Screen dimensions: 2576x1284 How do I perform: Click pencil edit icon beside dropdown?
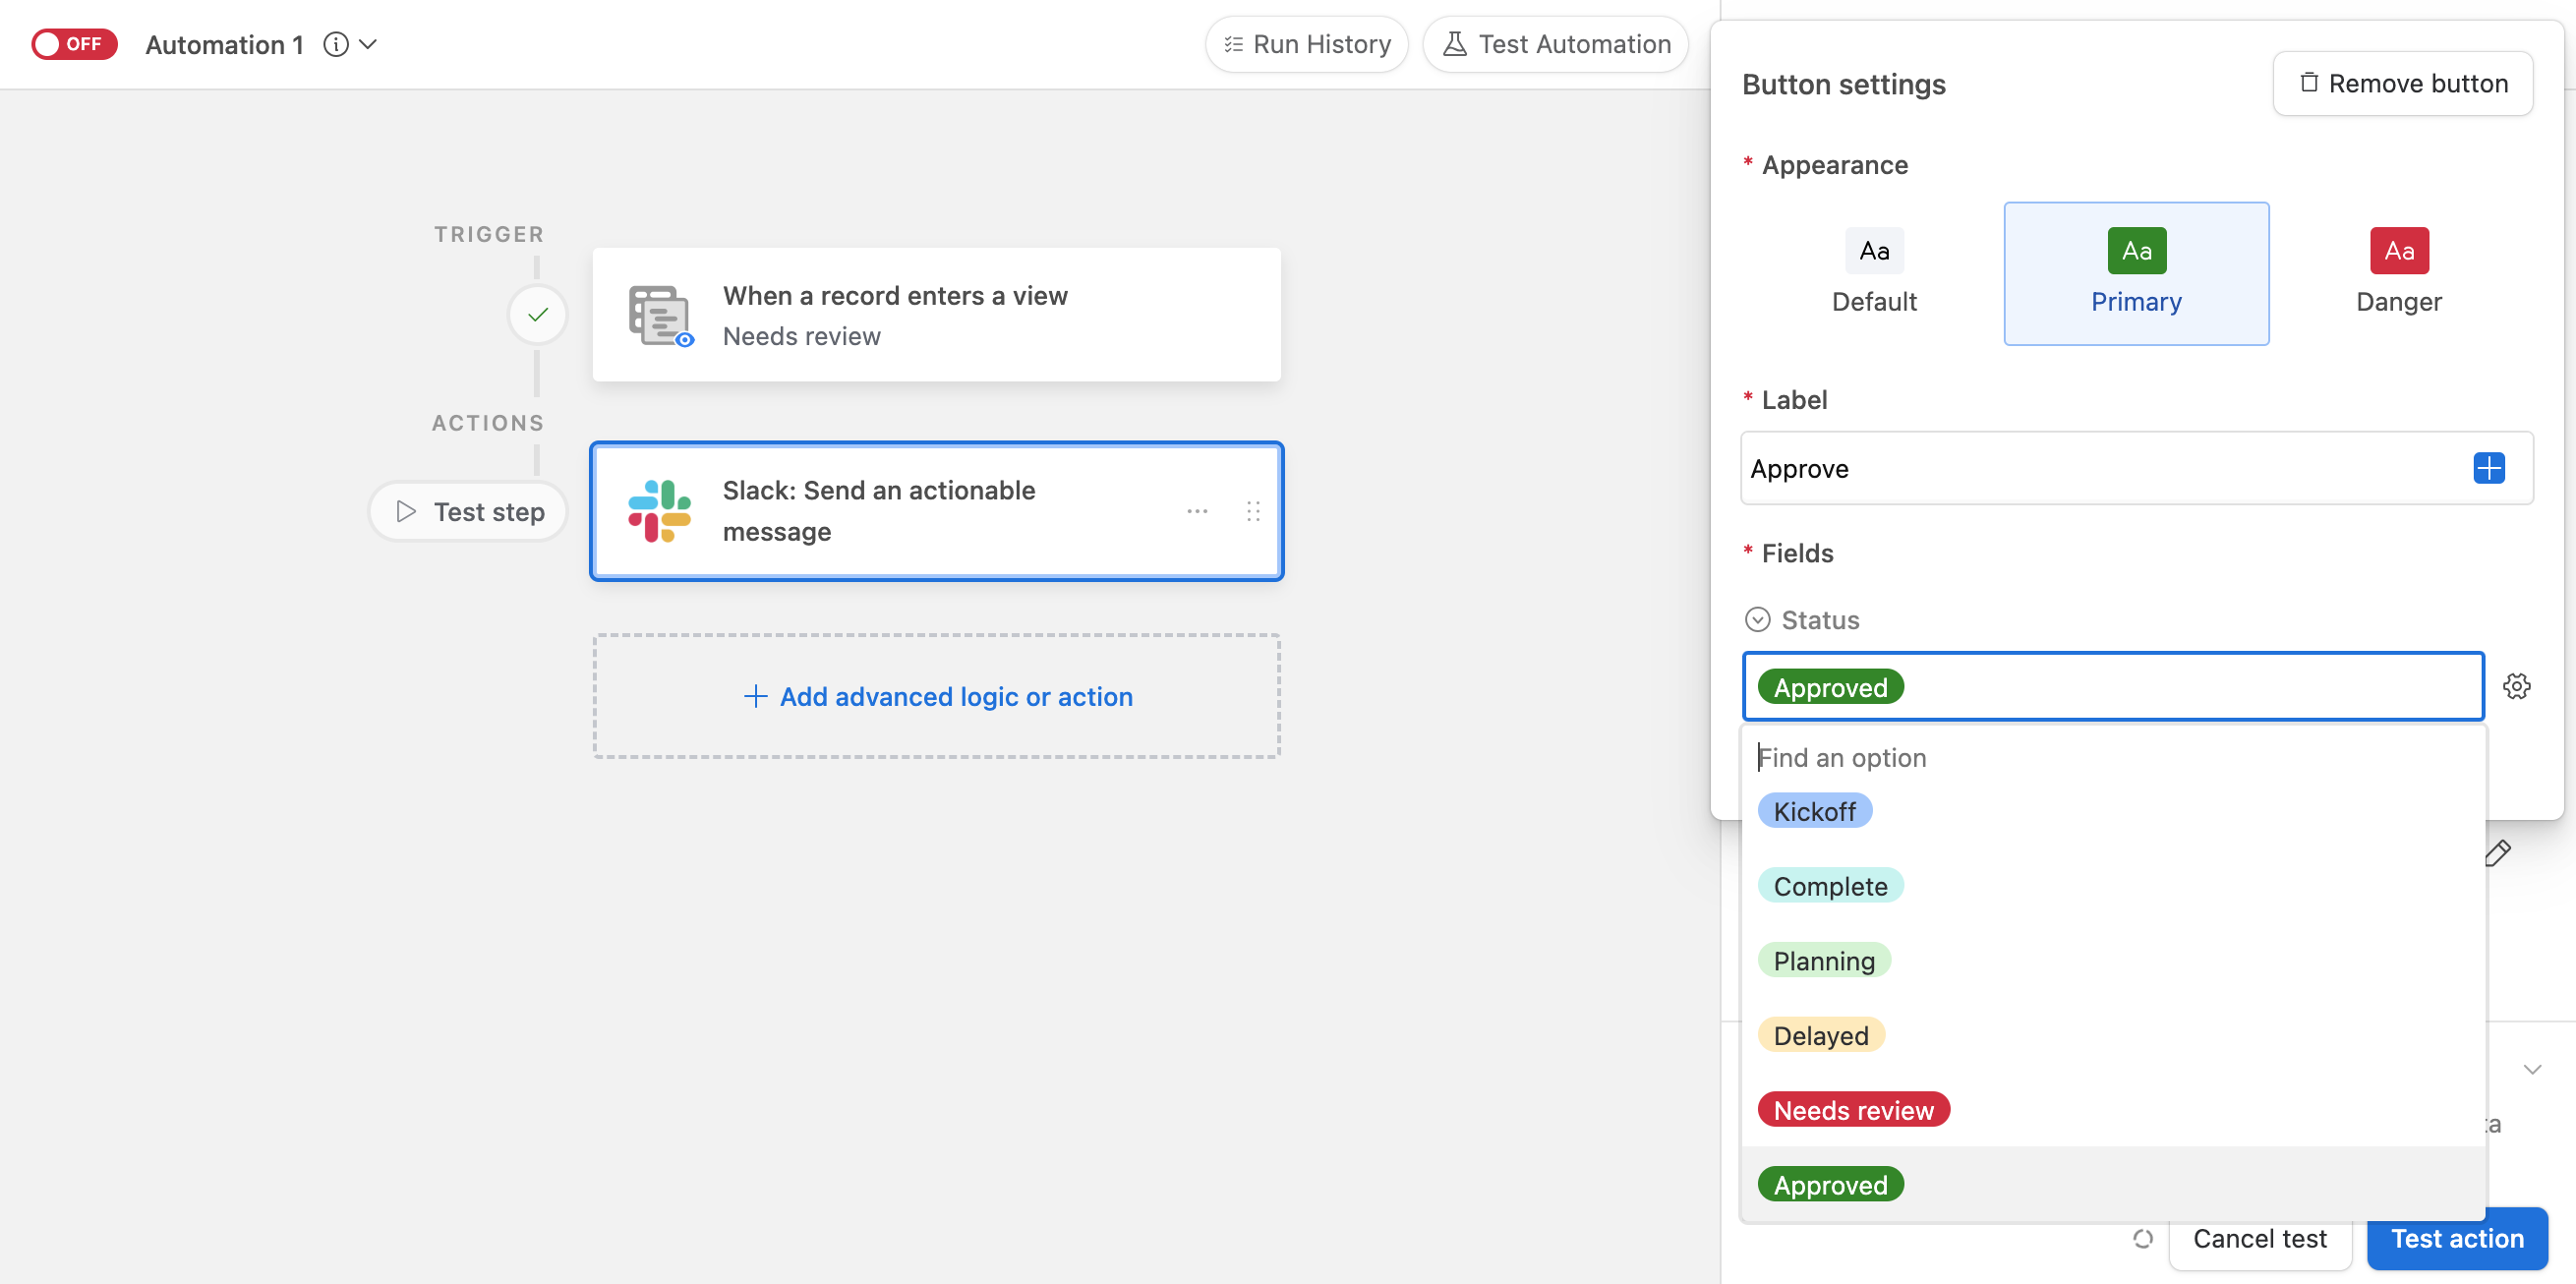pyautogui.click(x=2498, y=853)
